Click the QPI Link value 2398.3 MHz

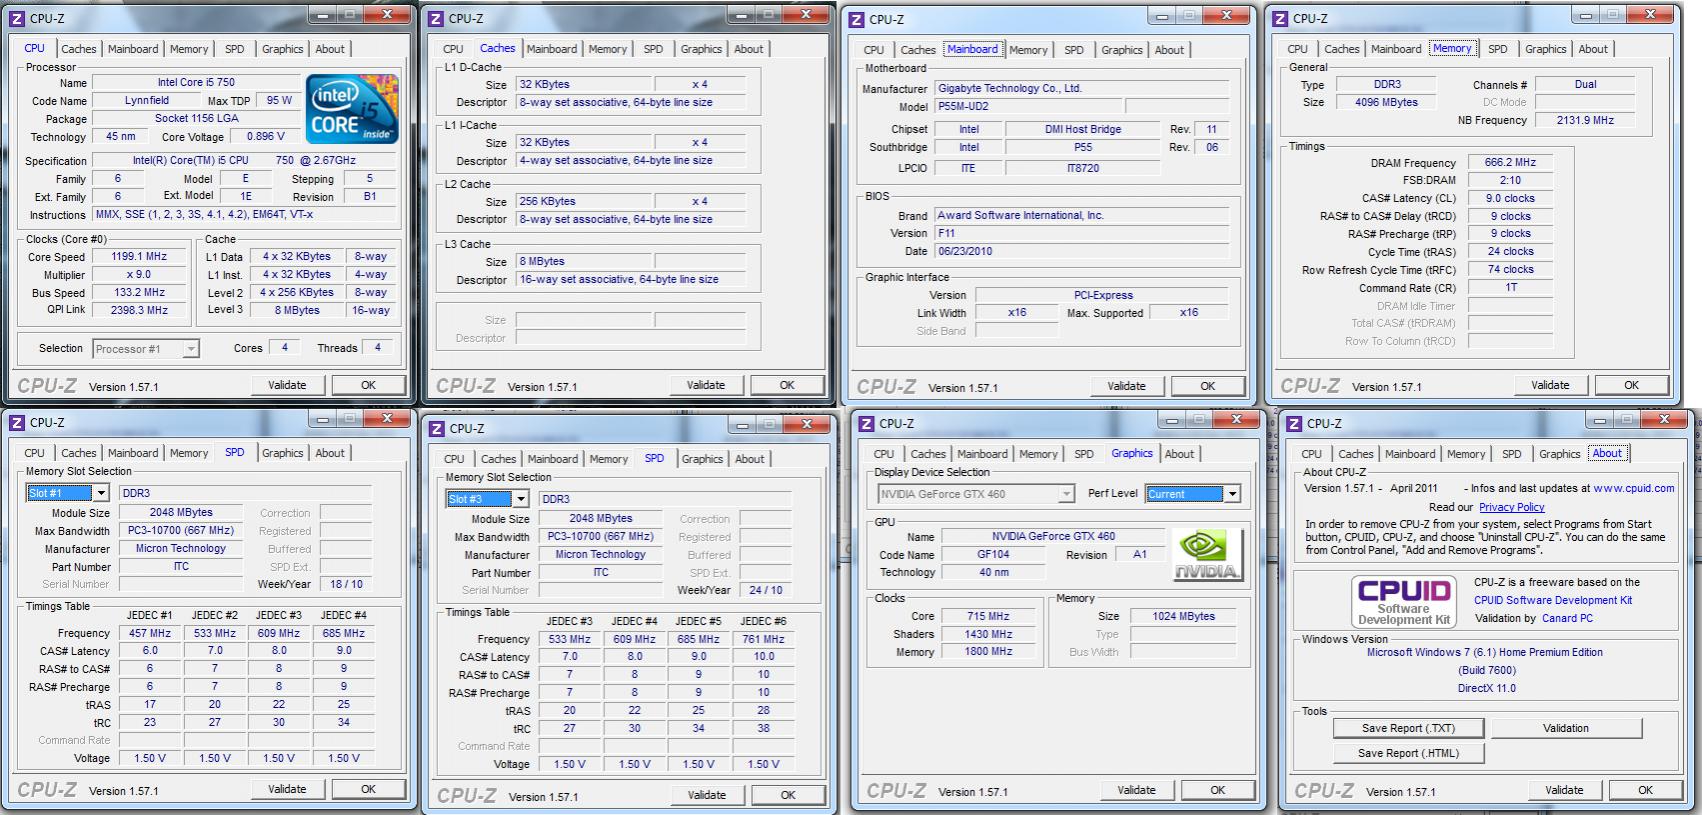pos(139,310)
